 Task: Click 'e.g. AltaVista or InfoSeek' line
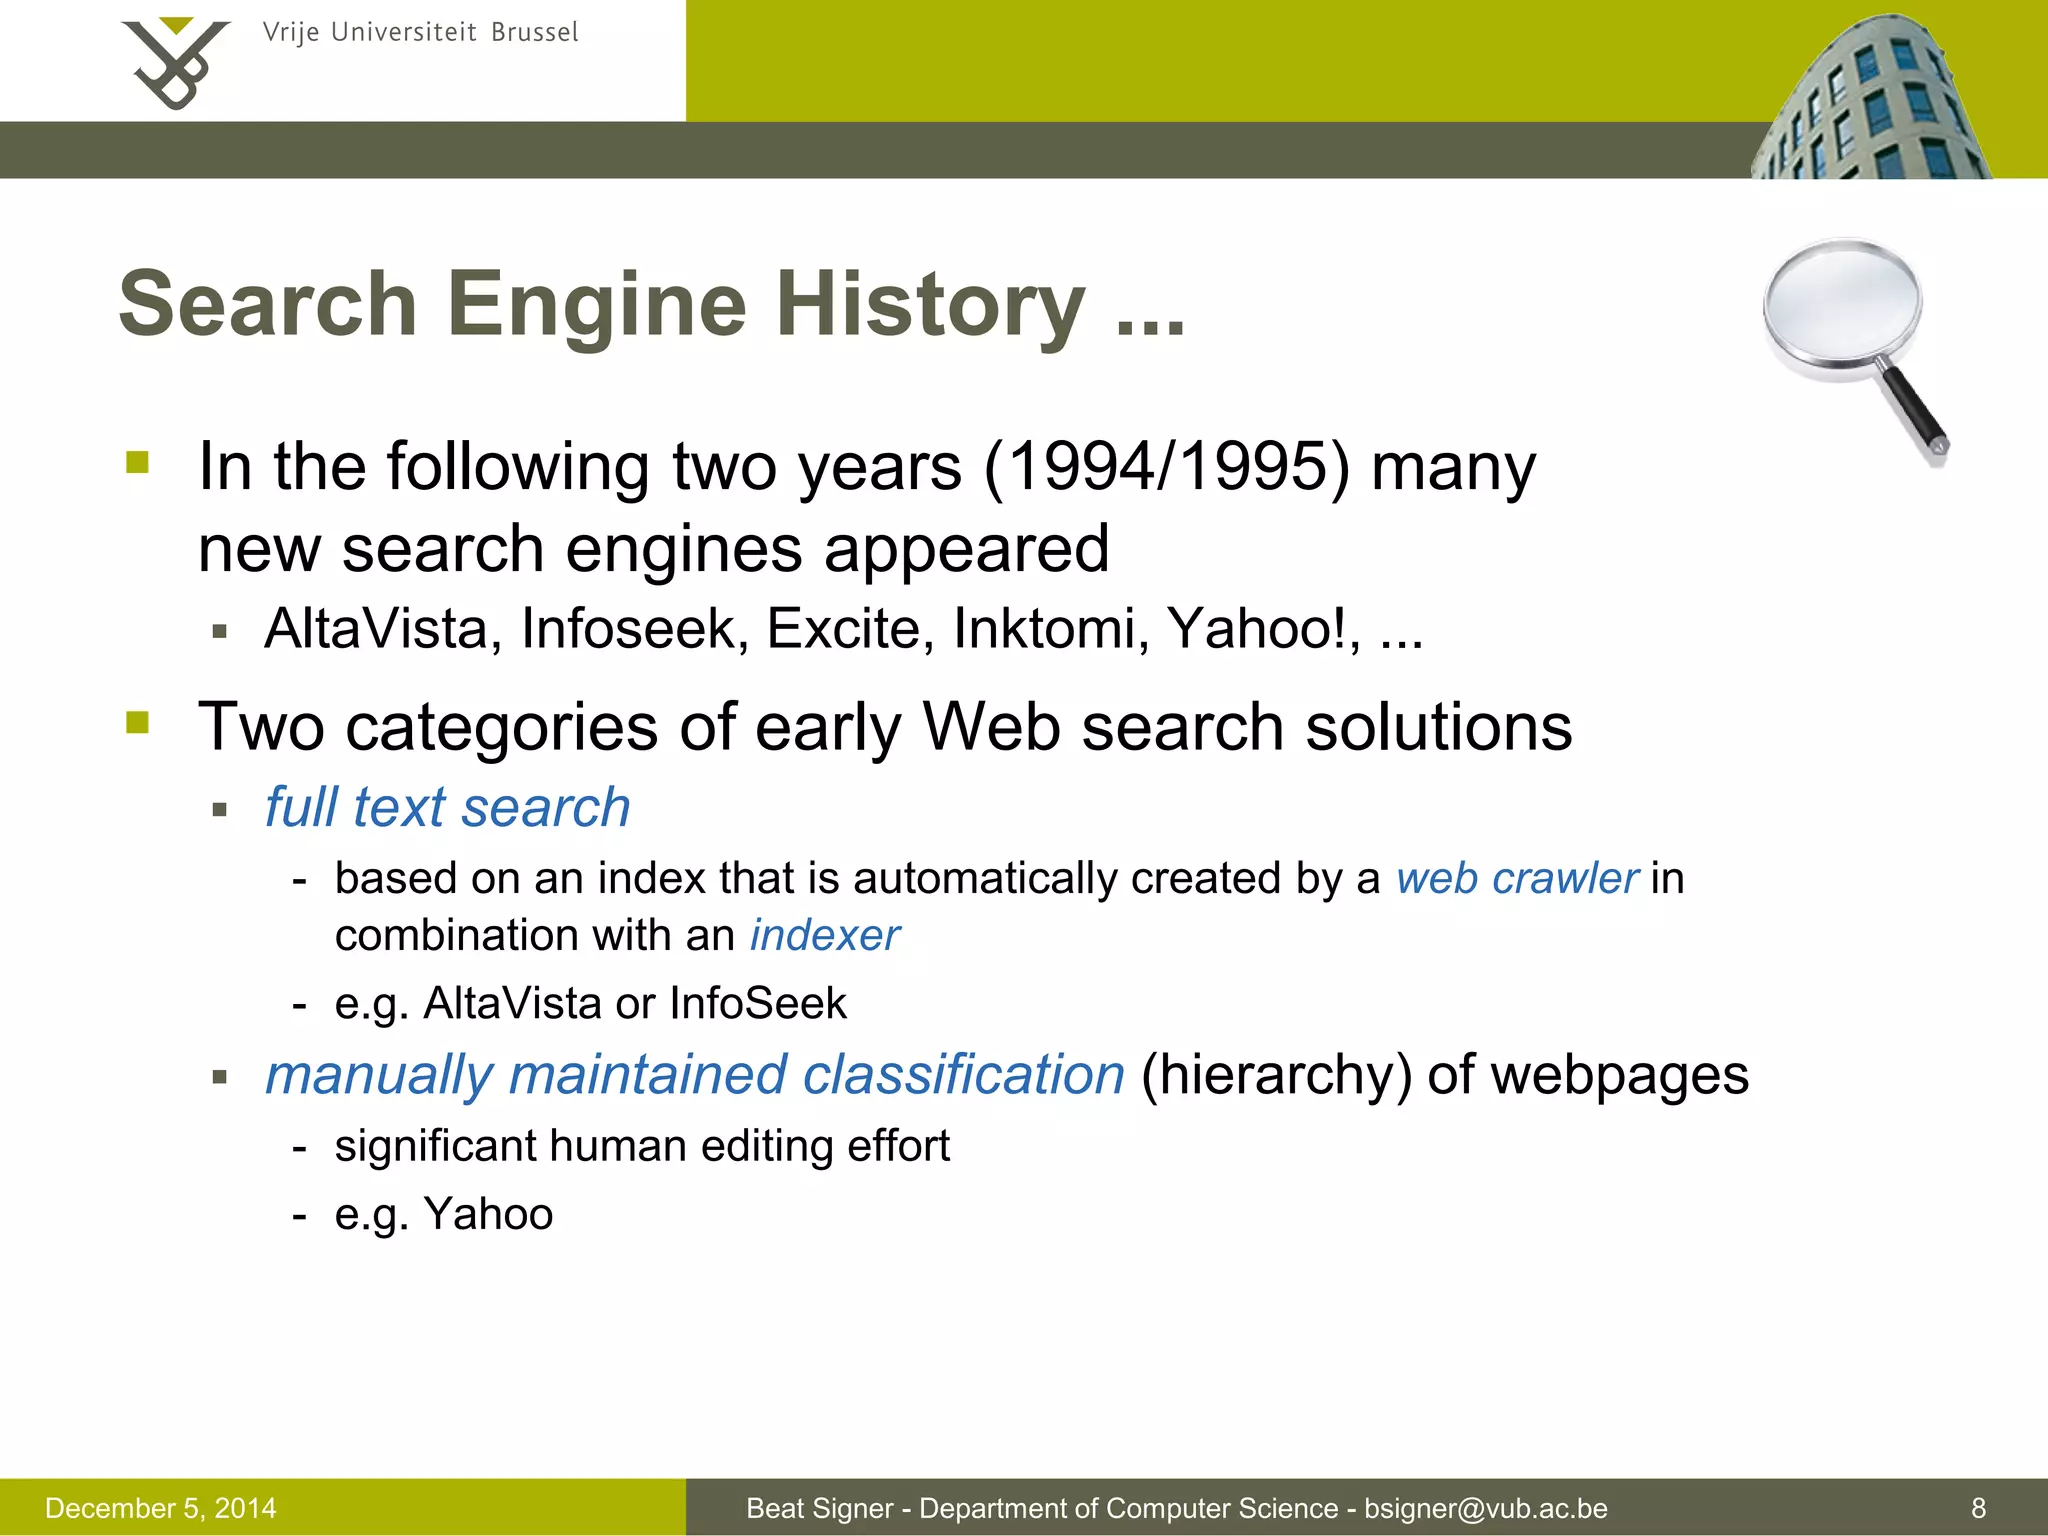(591, 1003)
